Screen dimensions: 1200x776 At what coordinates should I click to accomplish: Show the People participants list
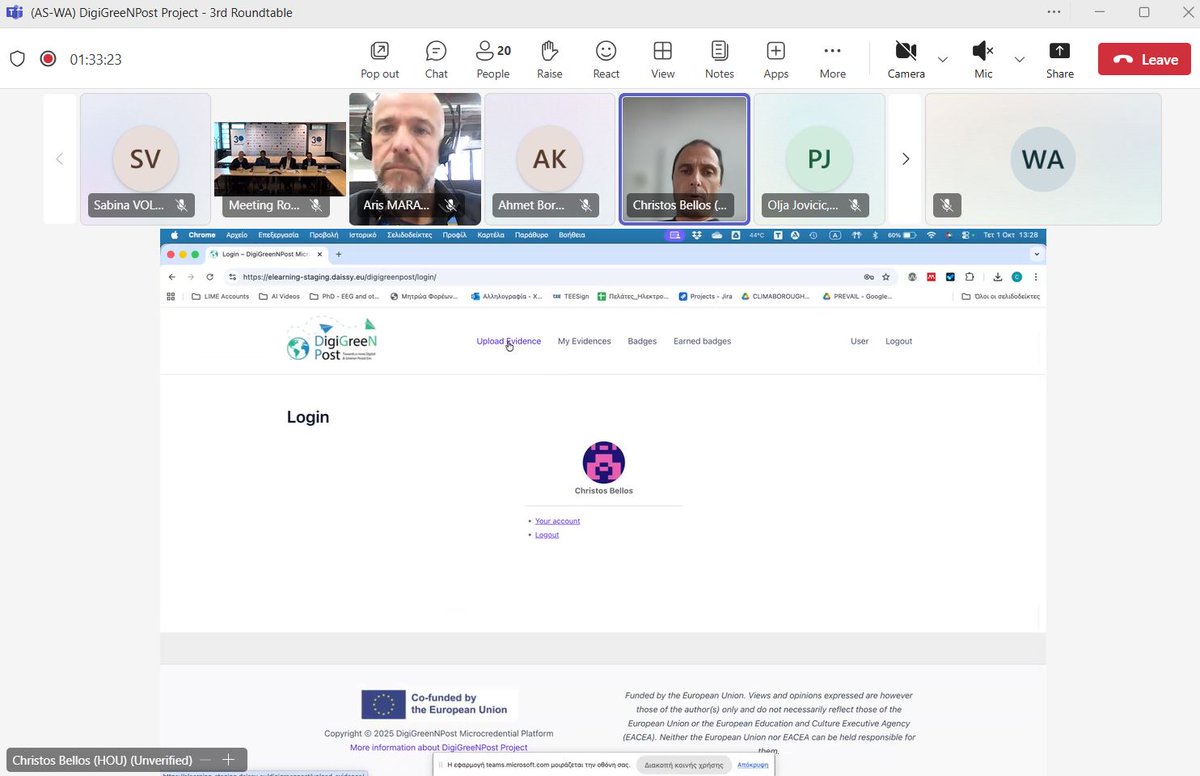click(x=493, y=59)
